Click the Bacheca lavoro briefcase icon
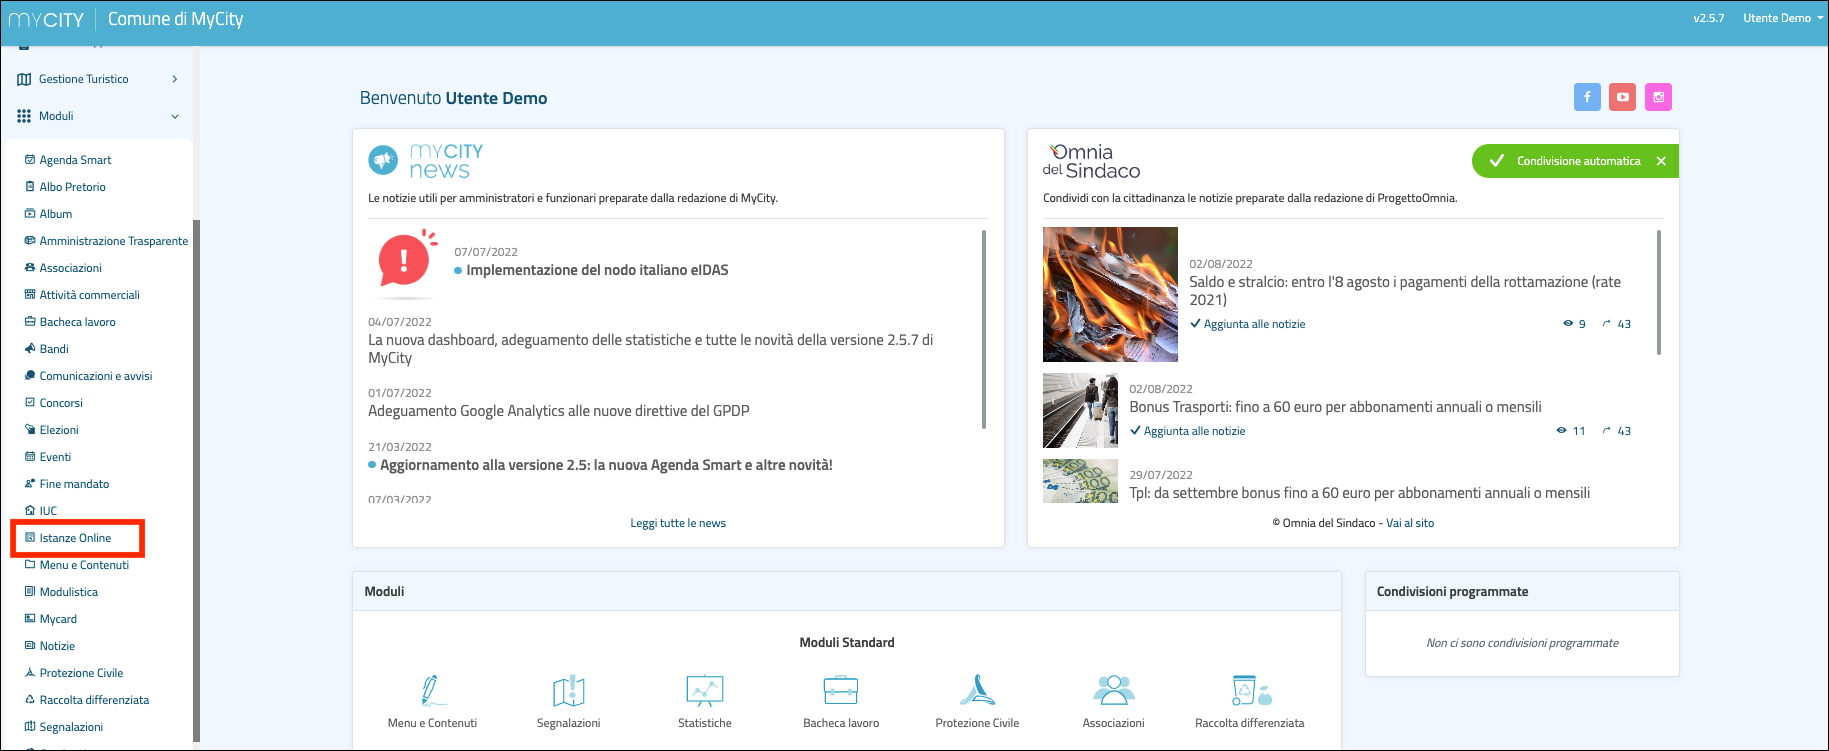This screenshot has width=1829, height=751. pyautogui.click(x=840, y=690)
